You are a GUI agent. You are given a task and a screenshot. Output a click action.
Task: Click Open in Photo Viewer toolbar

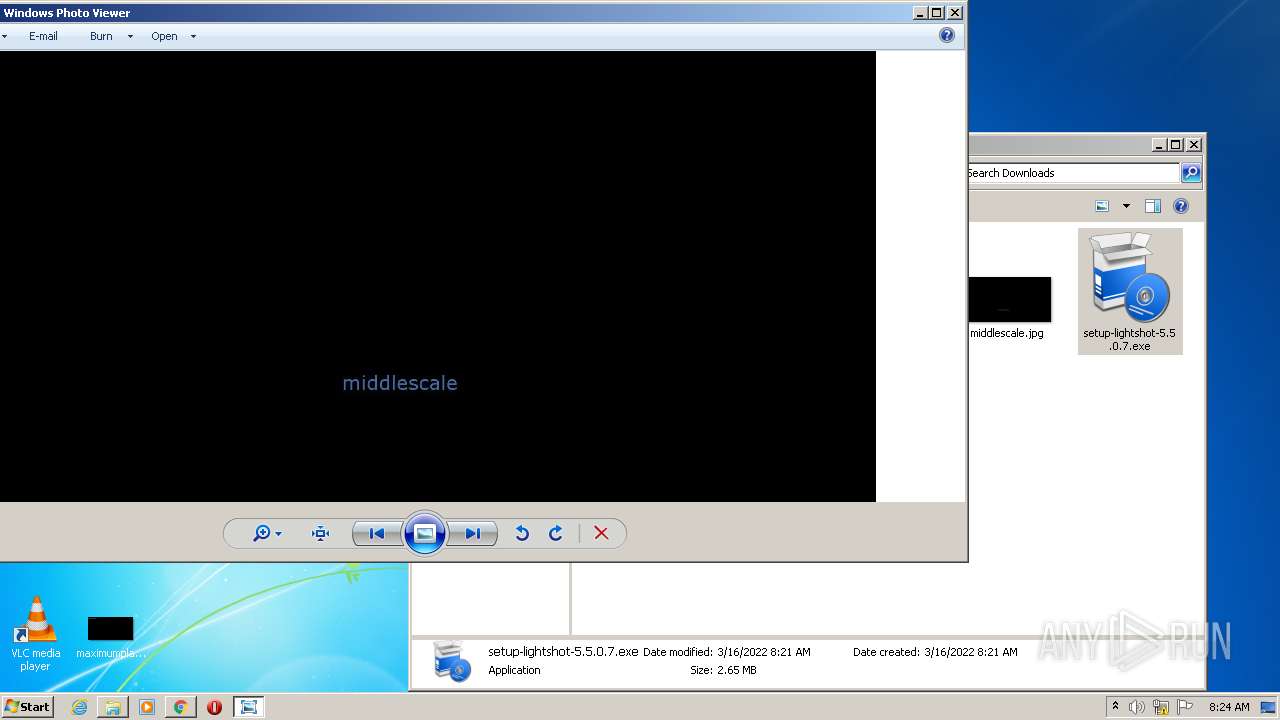click(x=164, y=36)
